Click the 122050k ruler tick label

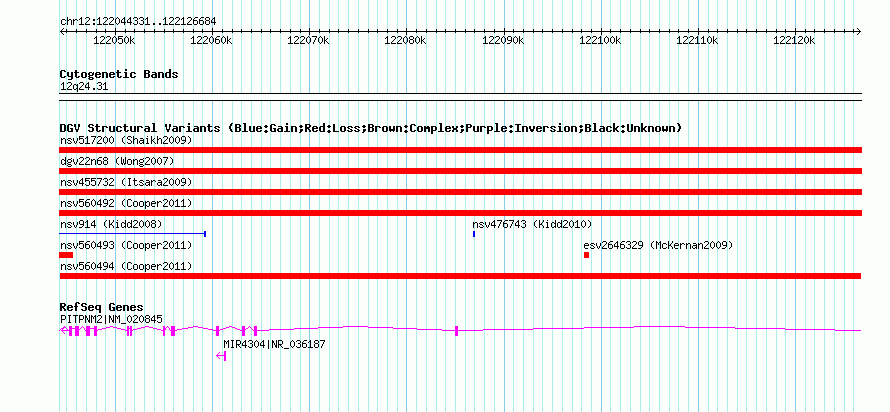pyautogui.click(x=114, y=41)
